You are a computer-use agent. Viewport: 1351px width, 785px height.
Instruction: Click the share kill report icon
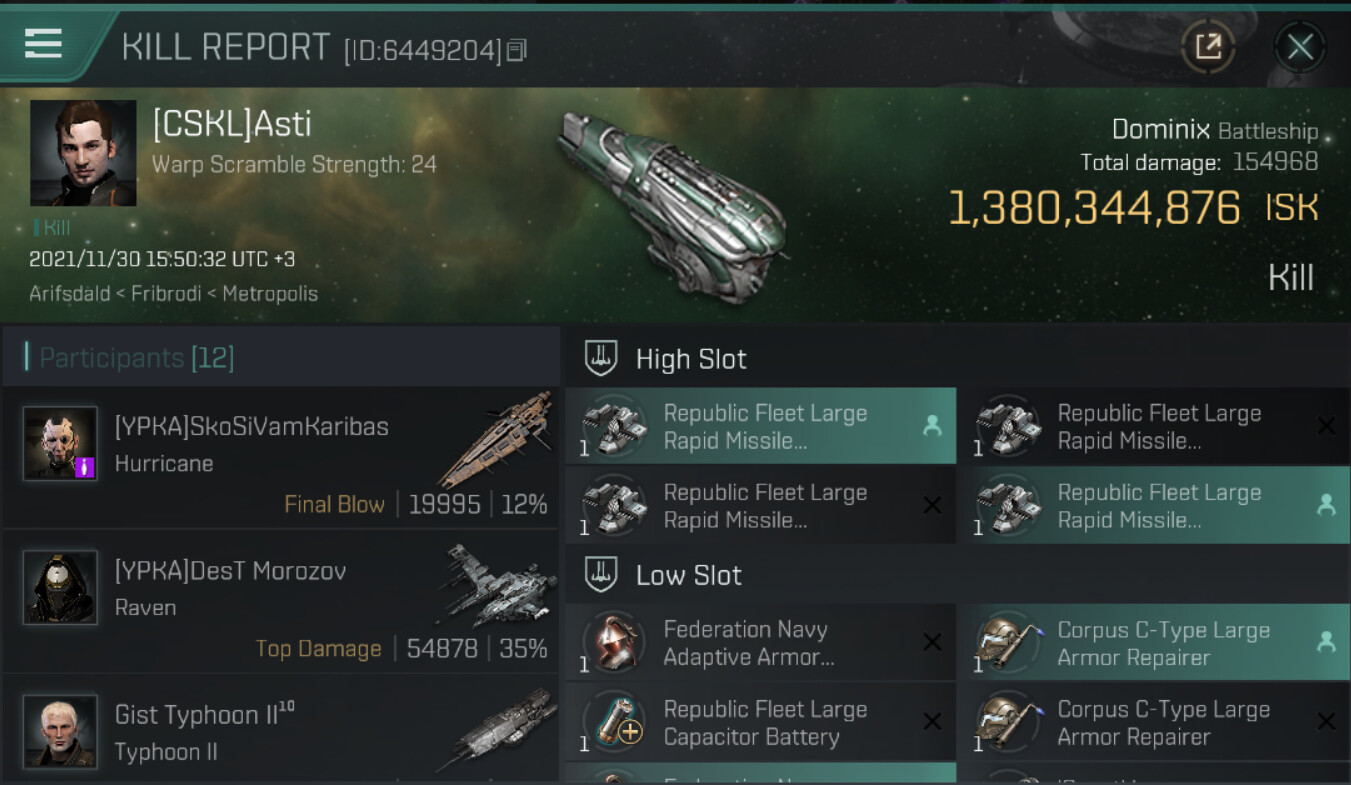click(x=1208, y=46)
